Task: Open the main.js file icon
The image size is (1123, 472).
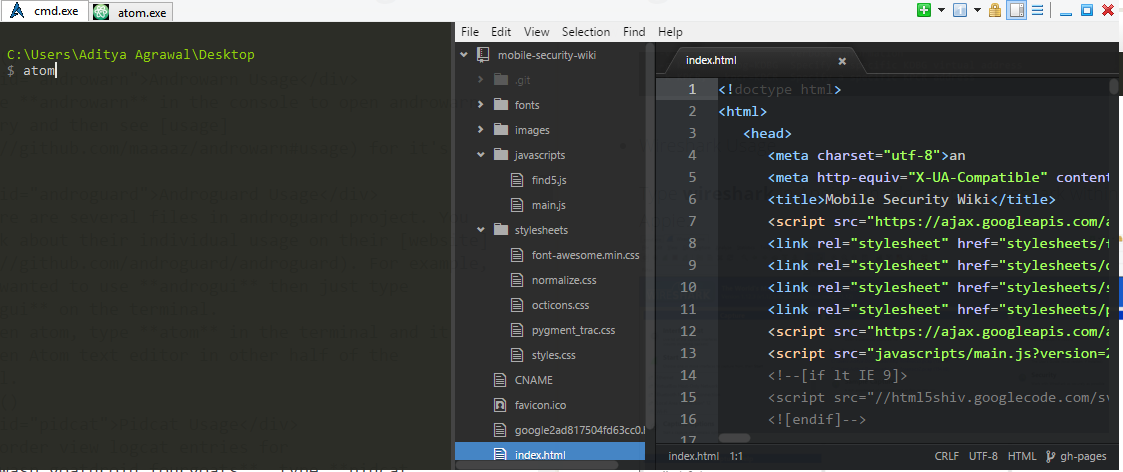Action: click(517, 205)
